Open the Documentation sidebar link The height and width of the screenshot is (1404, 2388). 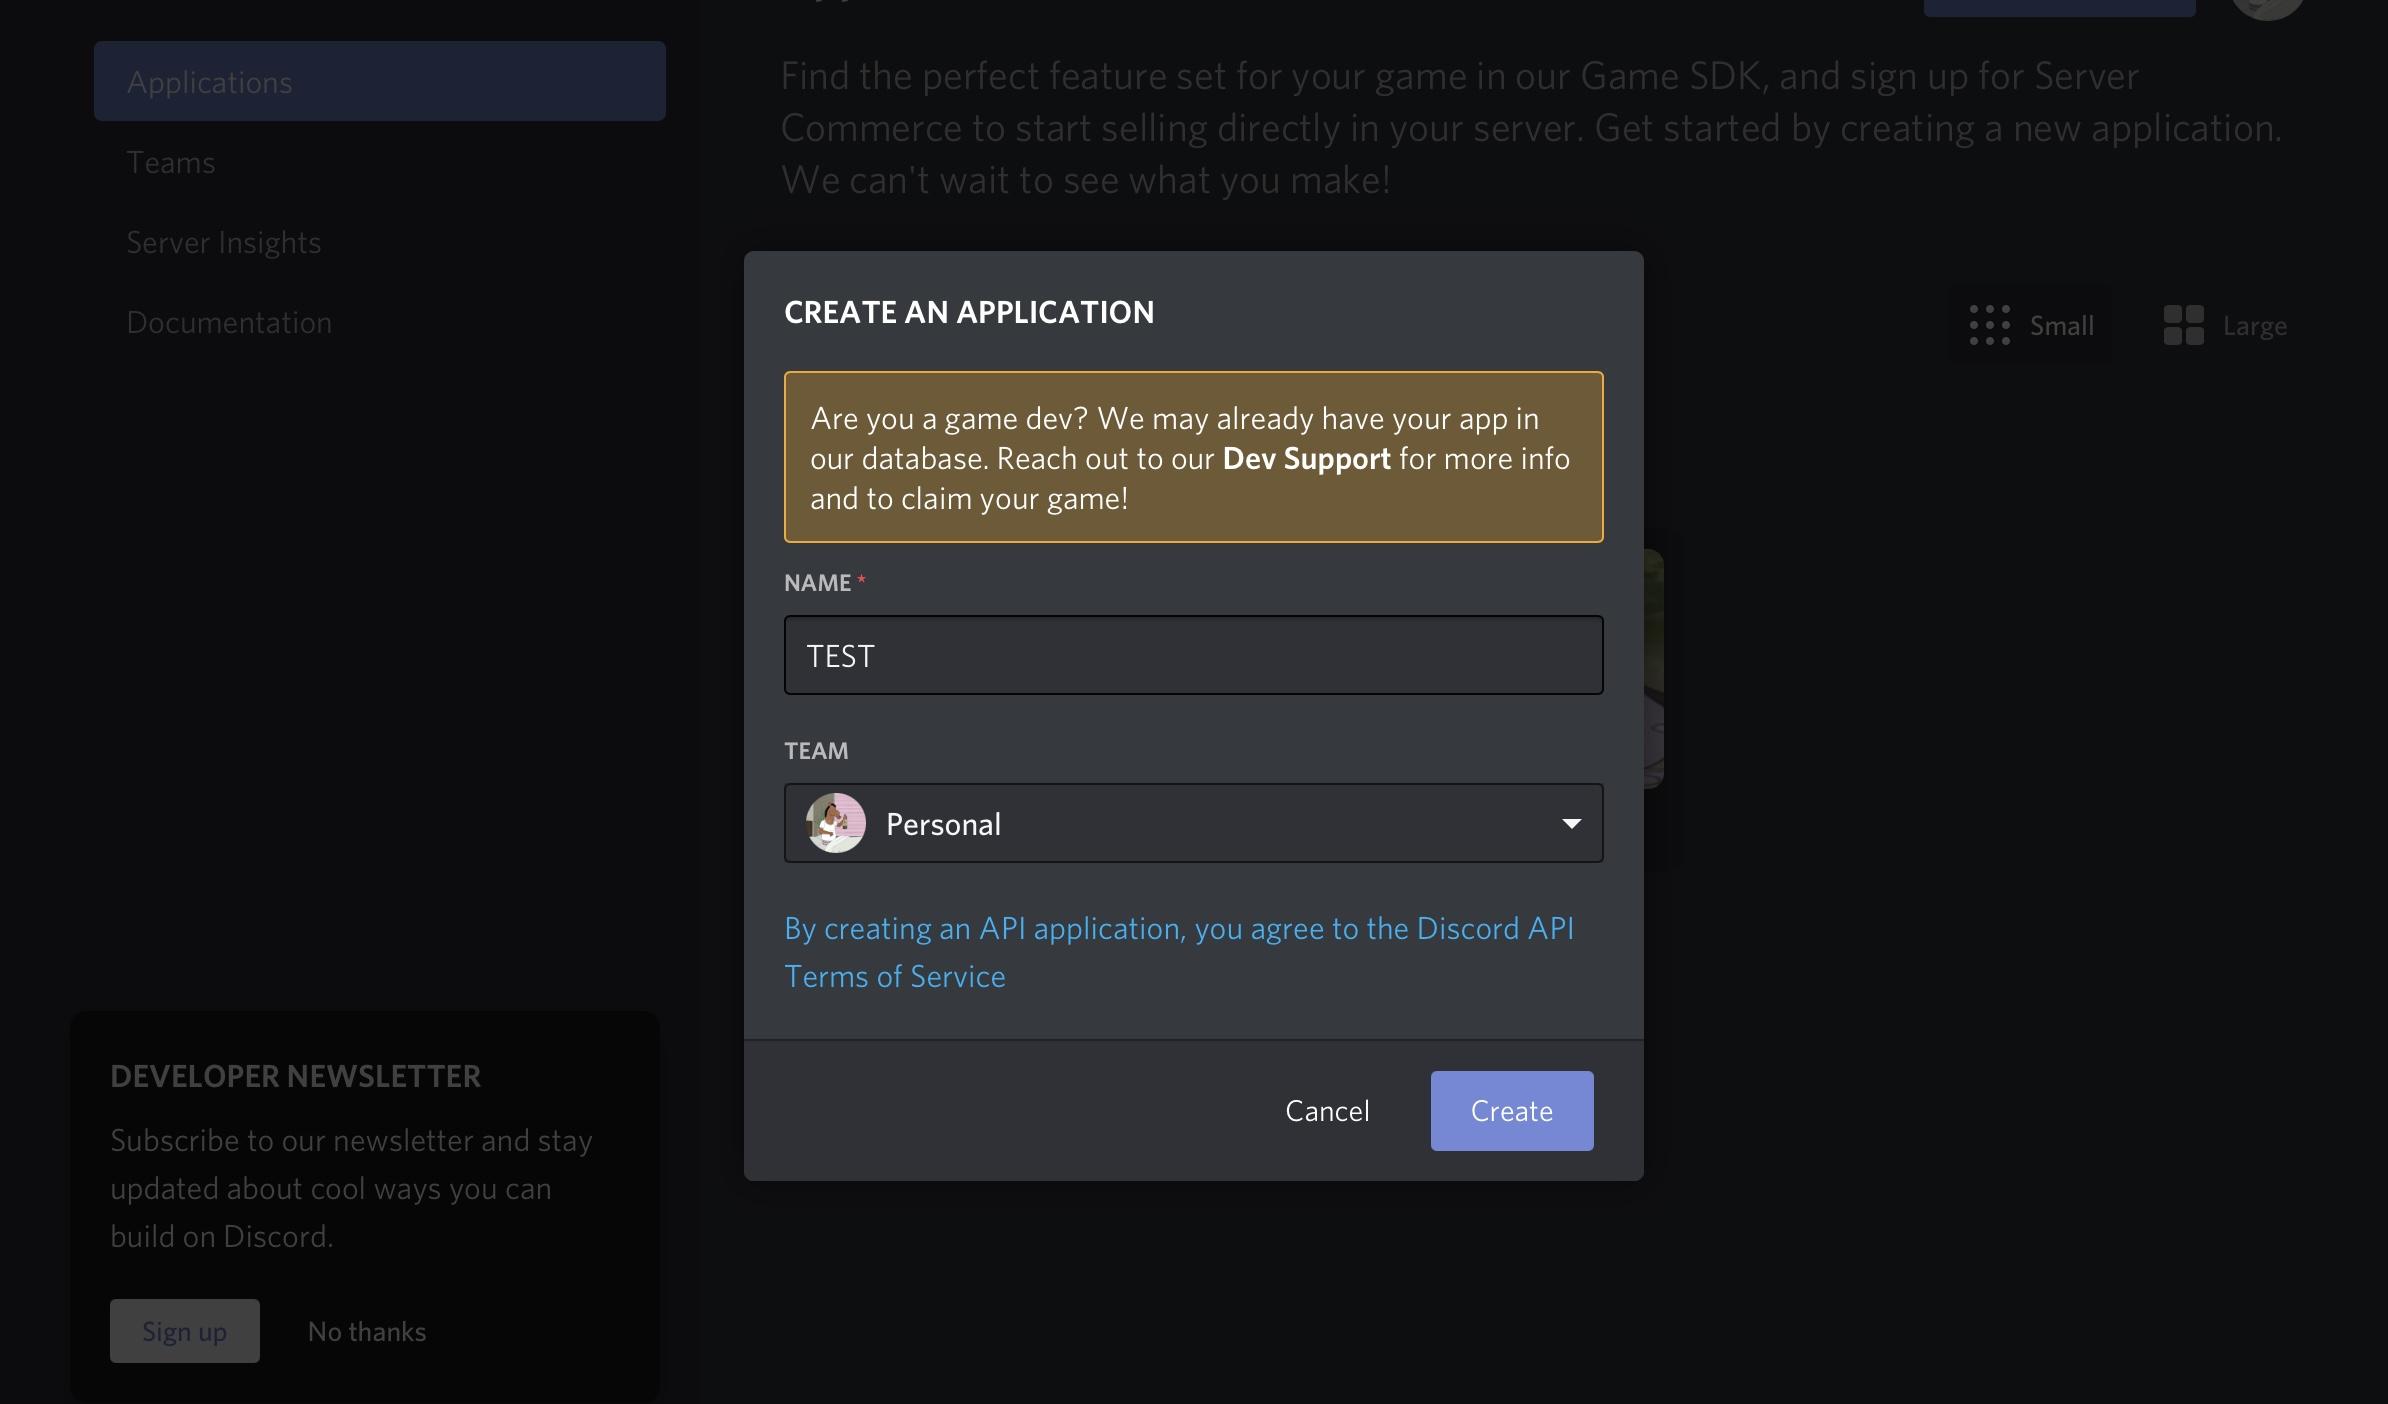pyautogui.click(x=229, y=322)
